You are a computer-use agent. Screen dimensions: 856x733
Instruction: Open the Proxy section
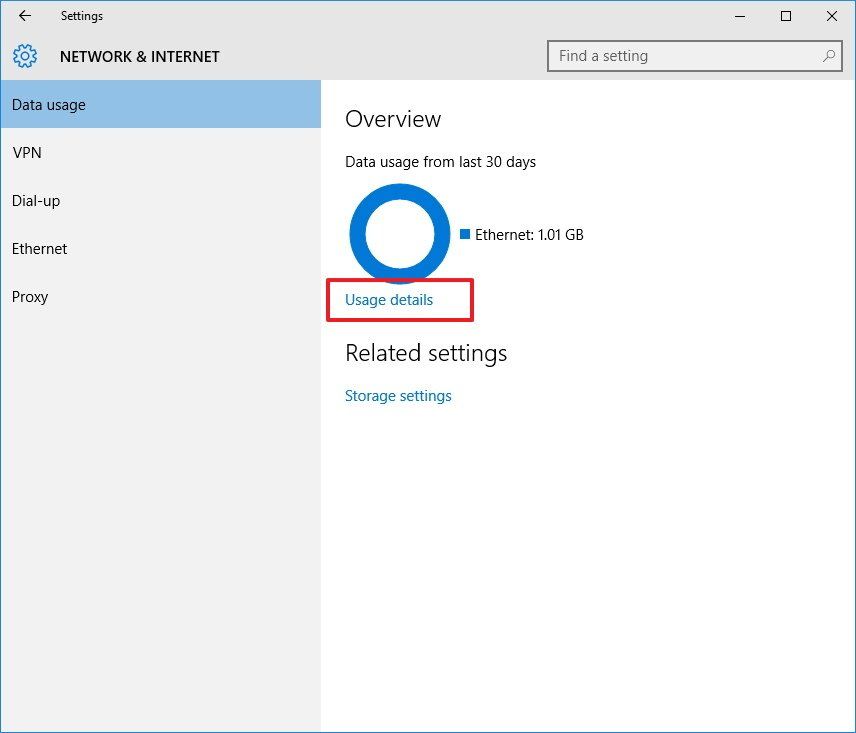(x=30, y=296)
